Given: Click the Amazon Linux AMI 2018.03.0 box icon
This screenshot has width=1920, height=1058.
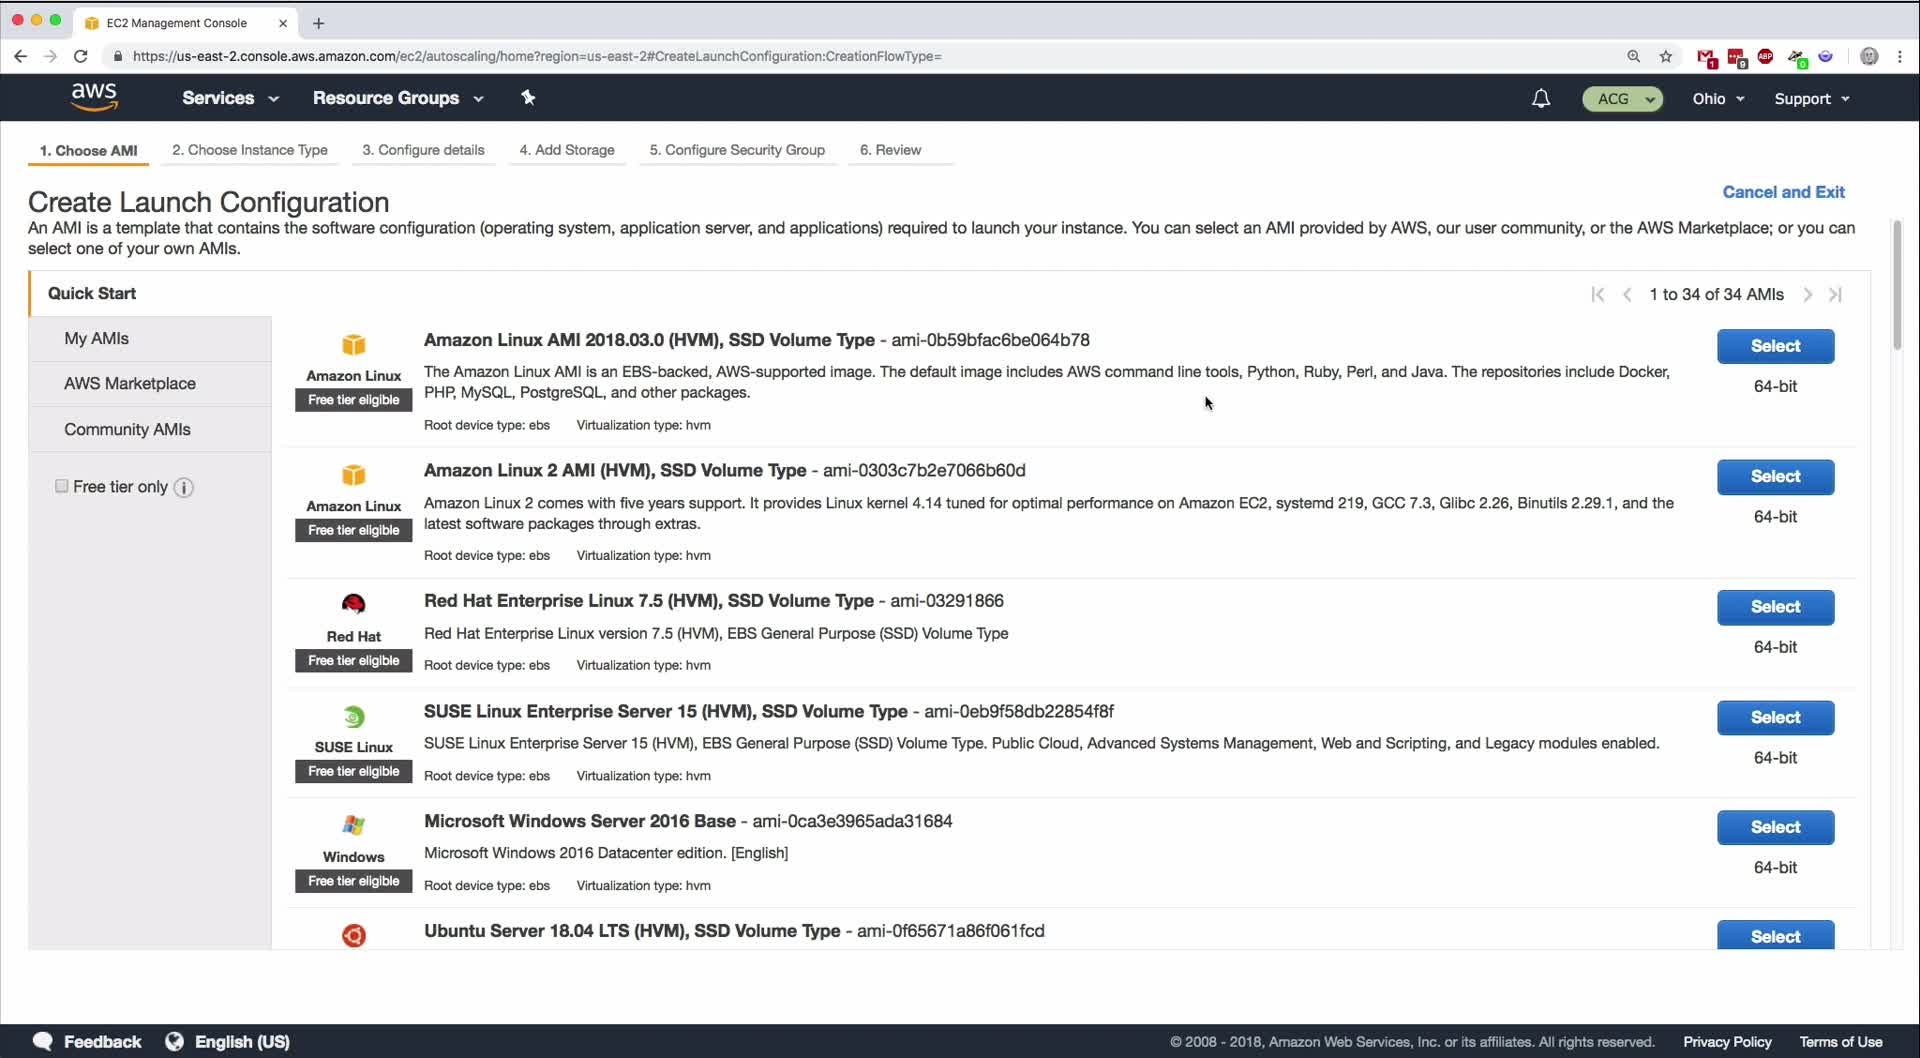Looking at the screenshot, I should 354,345.
